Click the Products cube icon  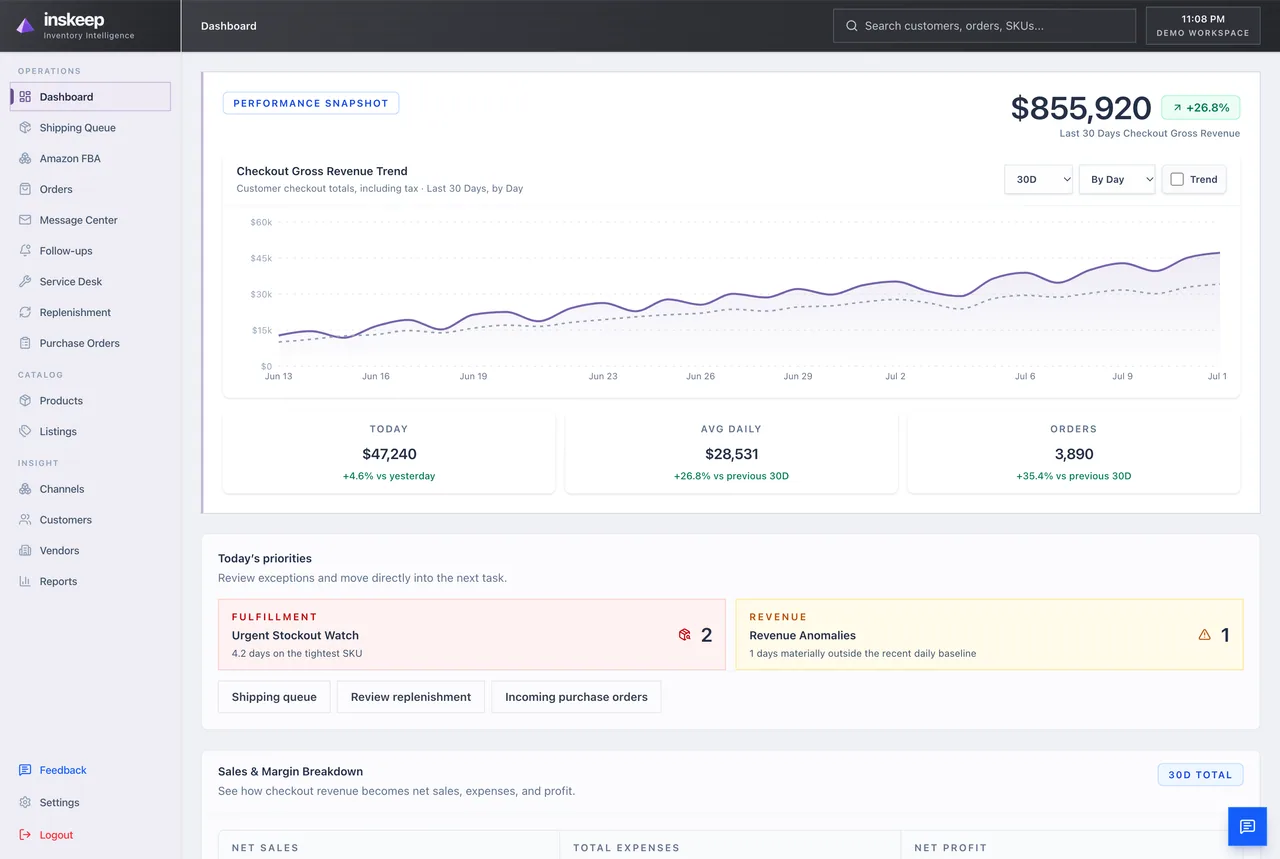[25, 401]
